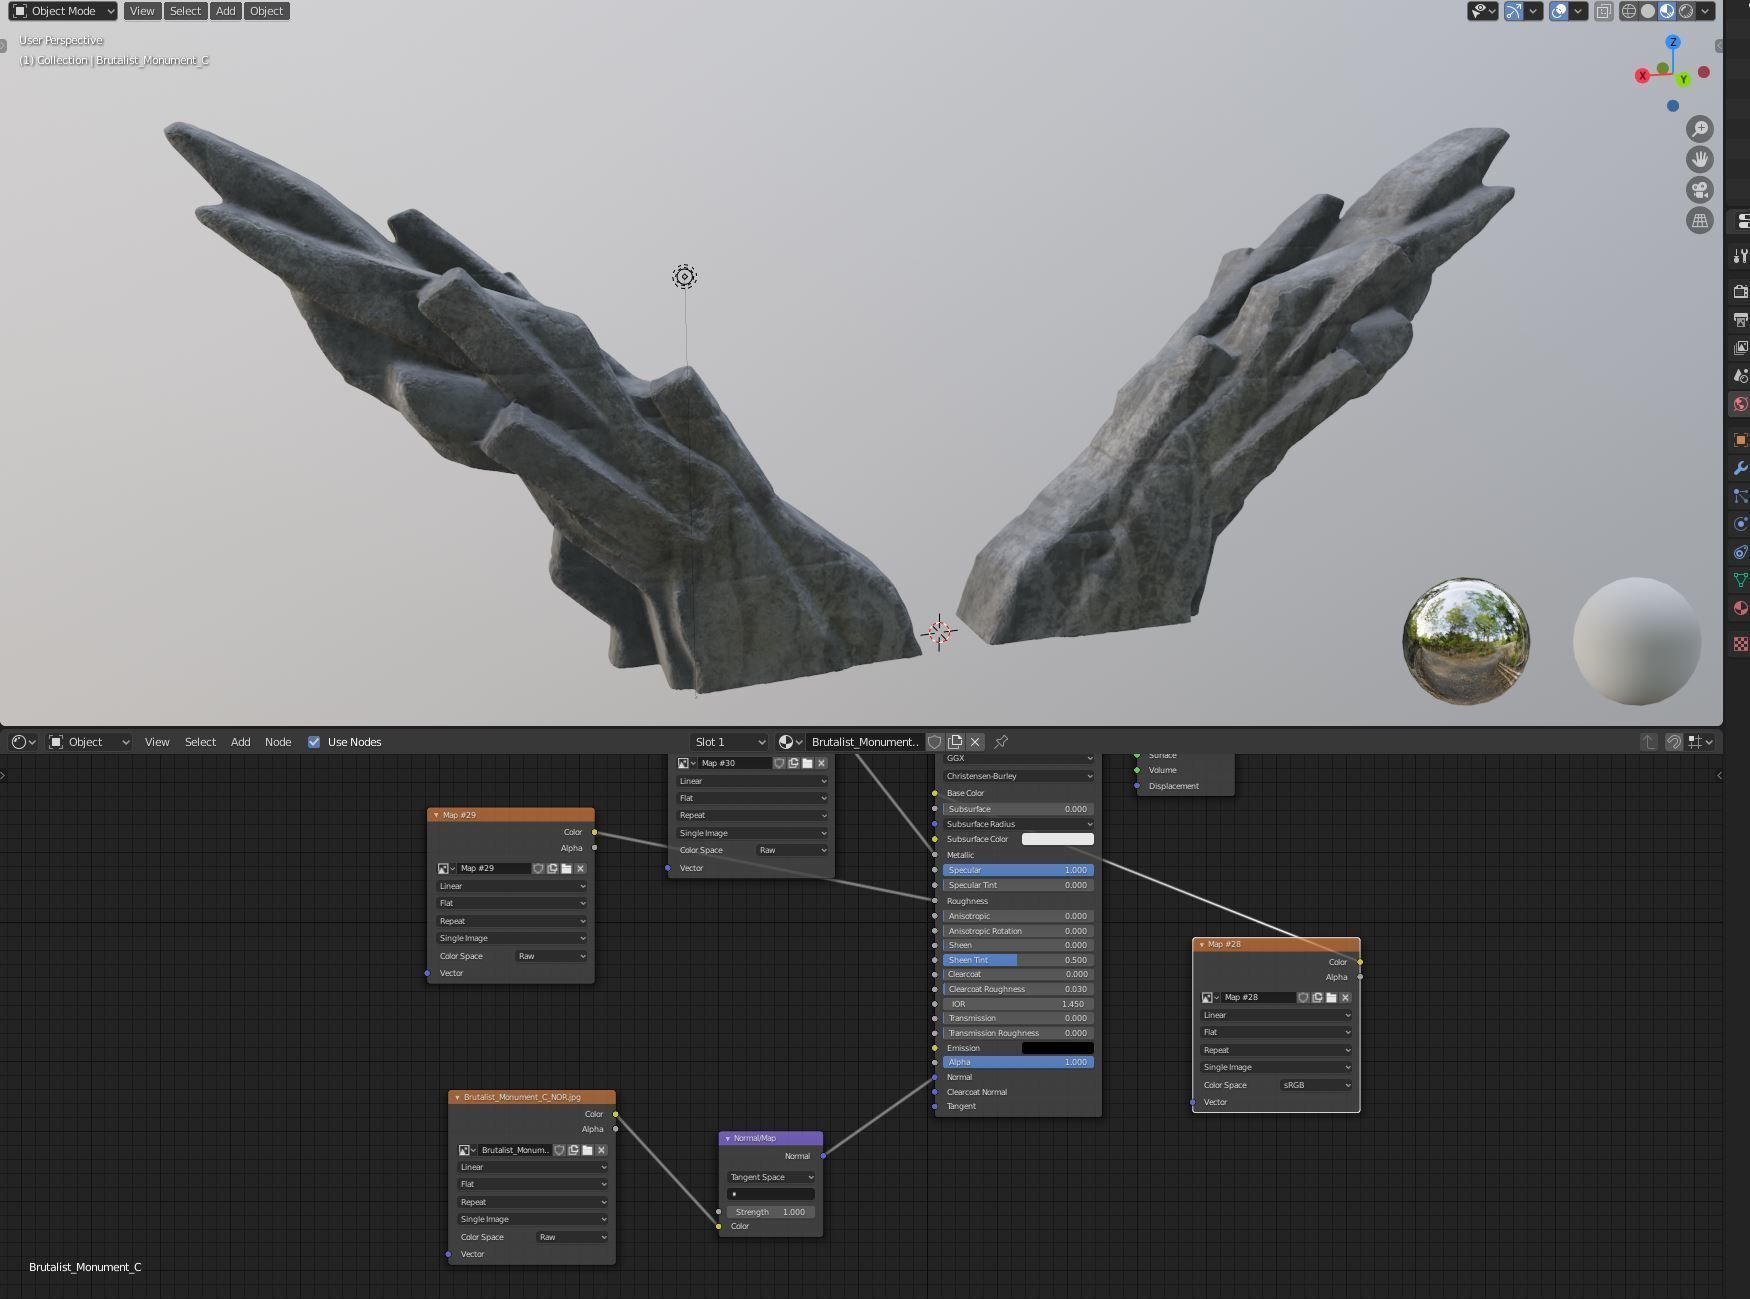Align view to the green Y axis

click(x=1684, y=79)
